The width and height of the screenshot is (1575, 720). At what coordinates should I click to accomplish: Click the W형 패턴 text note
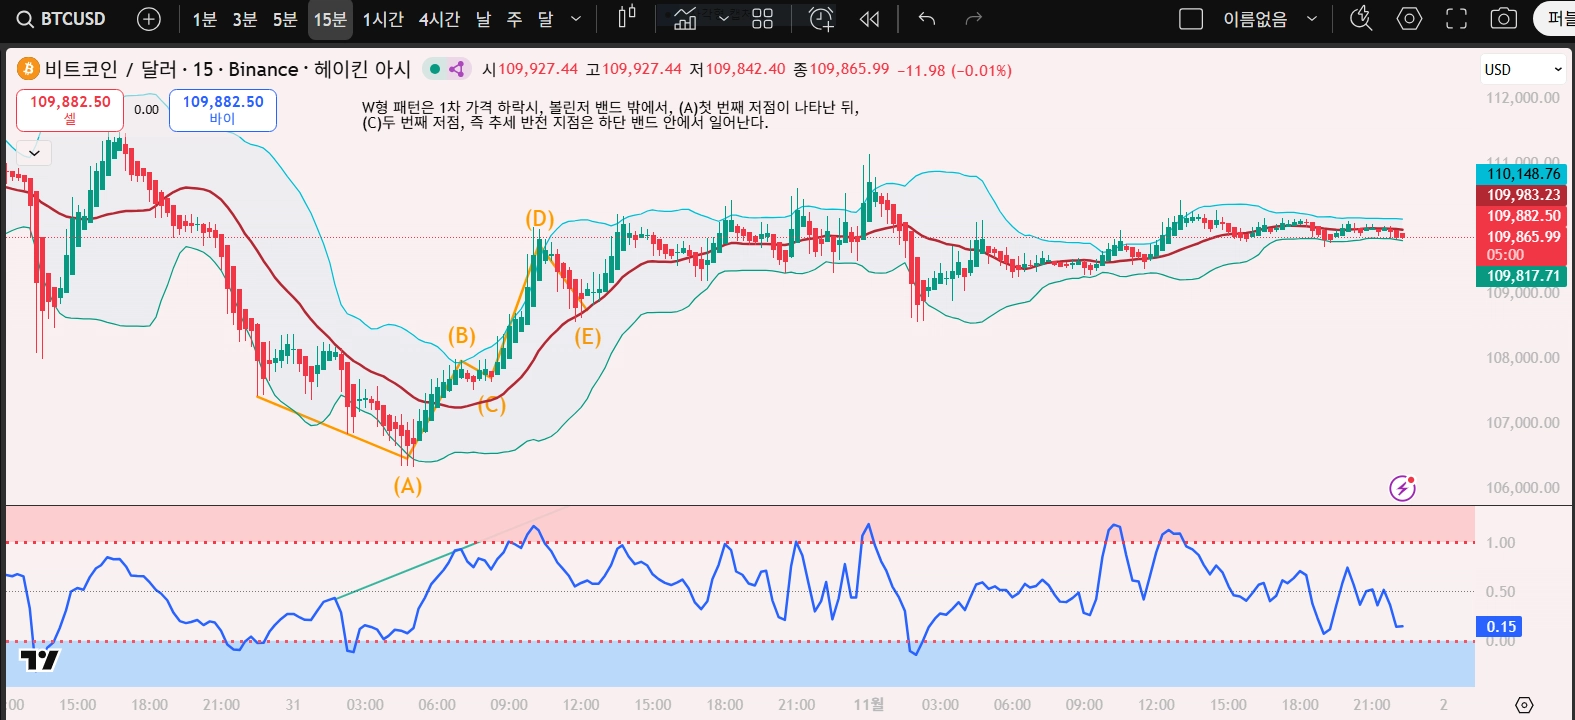[x=610, y=114]
